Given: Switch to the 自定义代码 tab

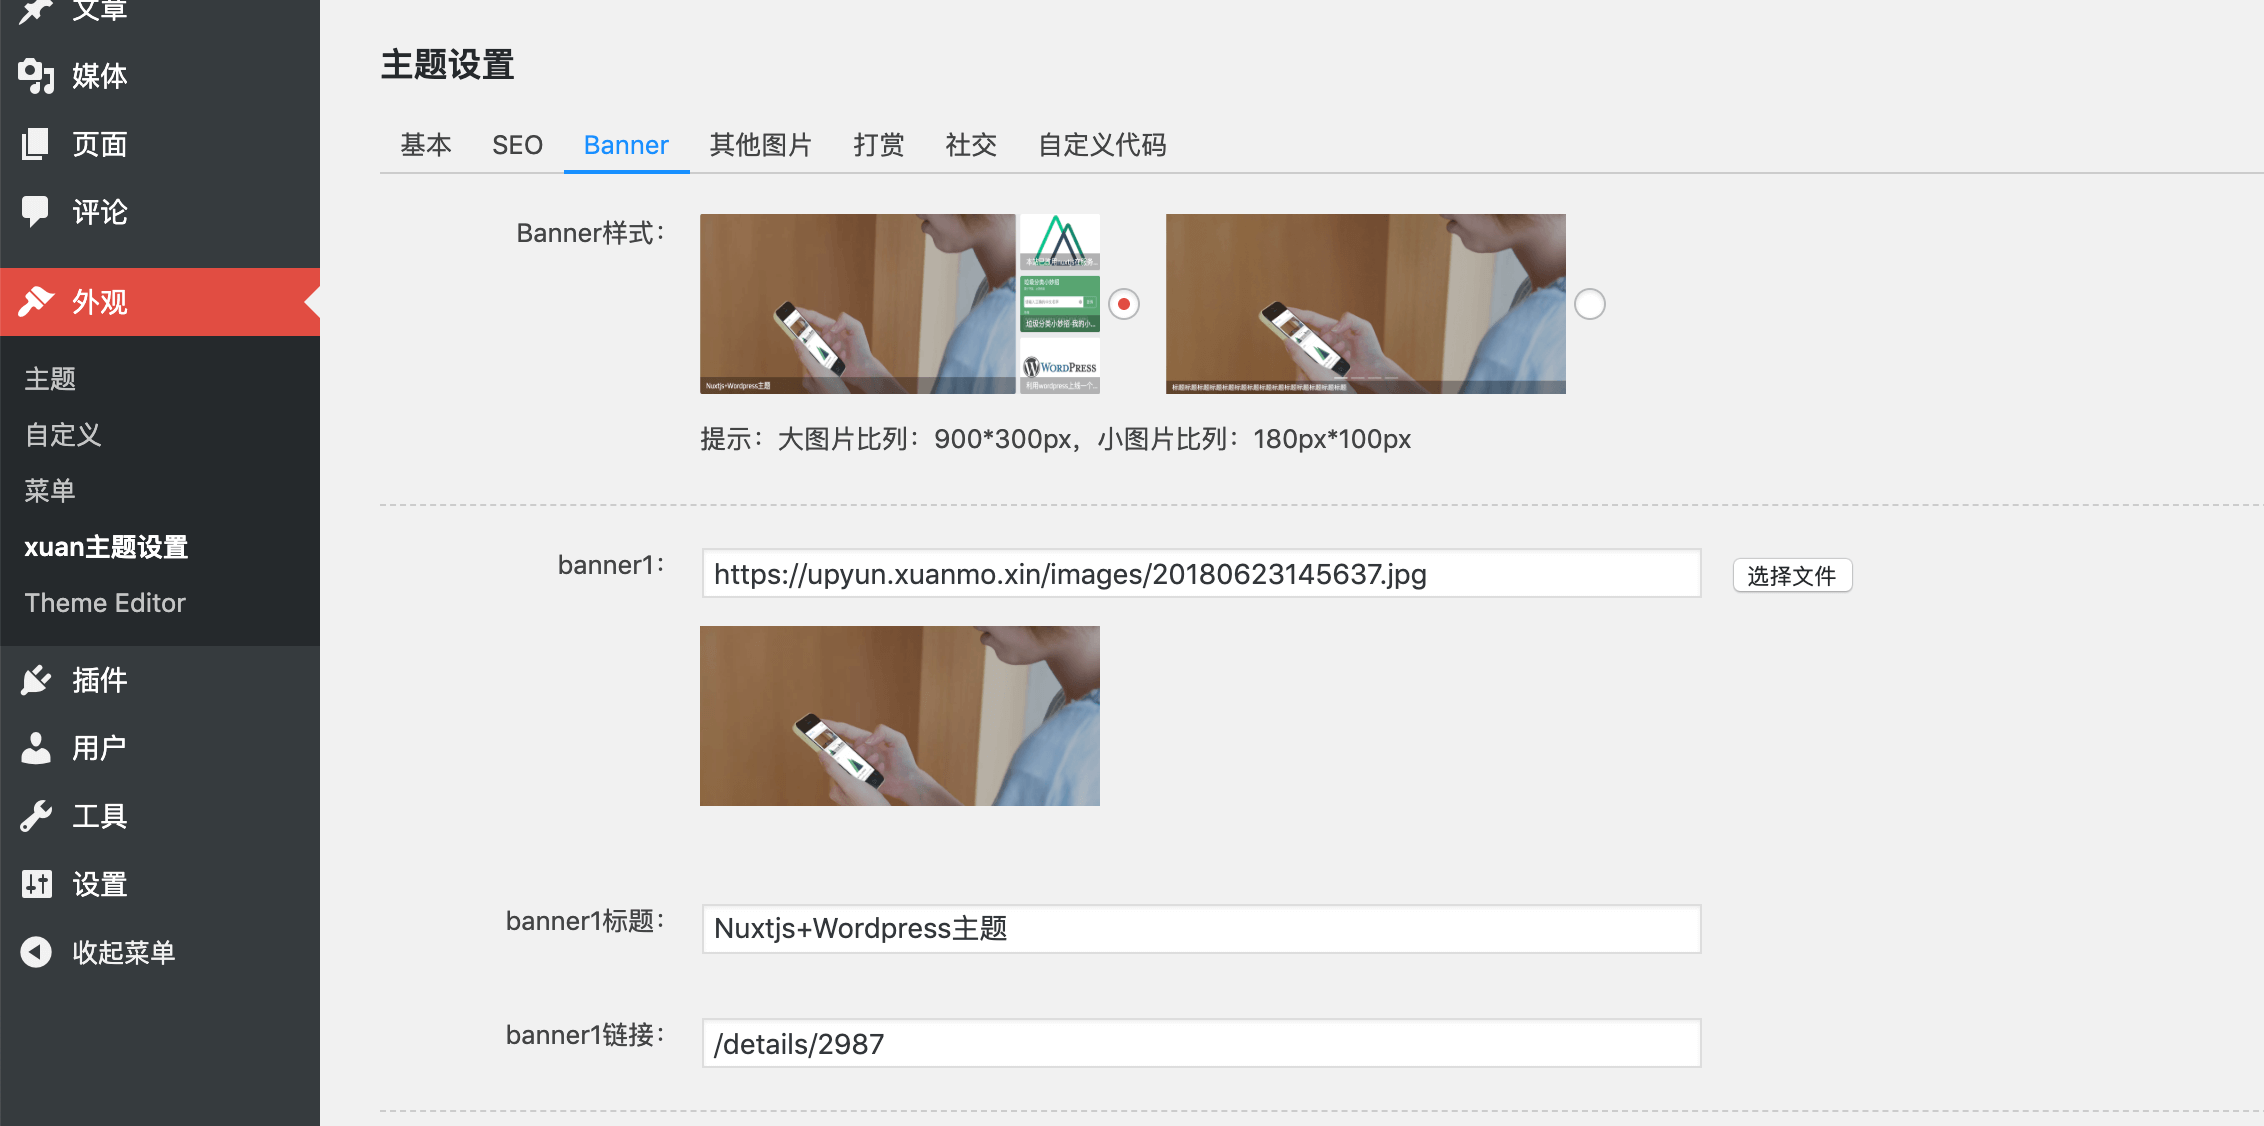Looking at the screenshot, I should (x=1102, y=146).
